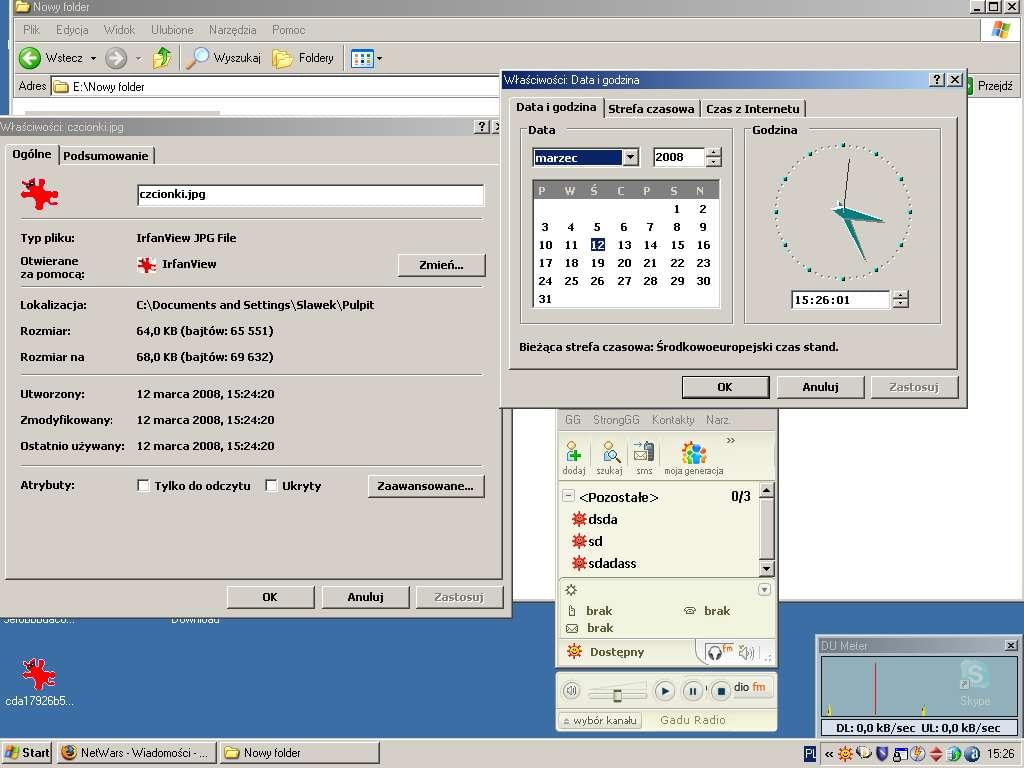Click Anuluj in the Data i godzina dialog

[820, 387]
